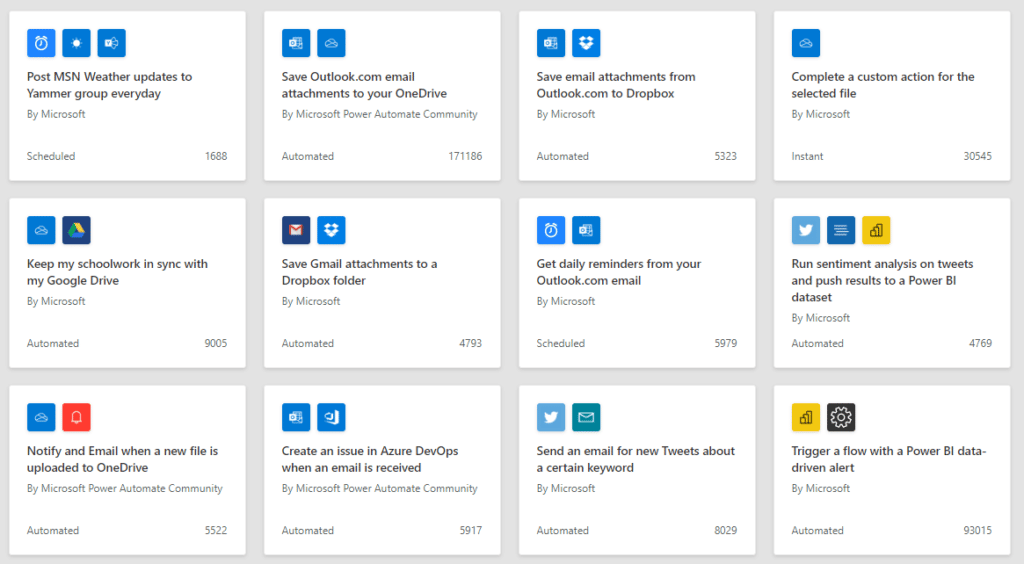
Task: Click the teal mail icon in Tweets card
Action: pos(586,417)
